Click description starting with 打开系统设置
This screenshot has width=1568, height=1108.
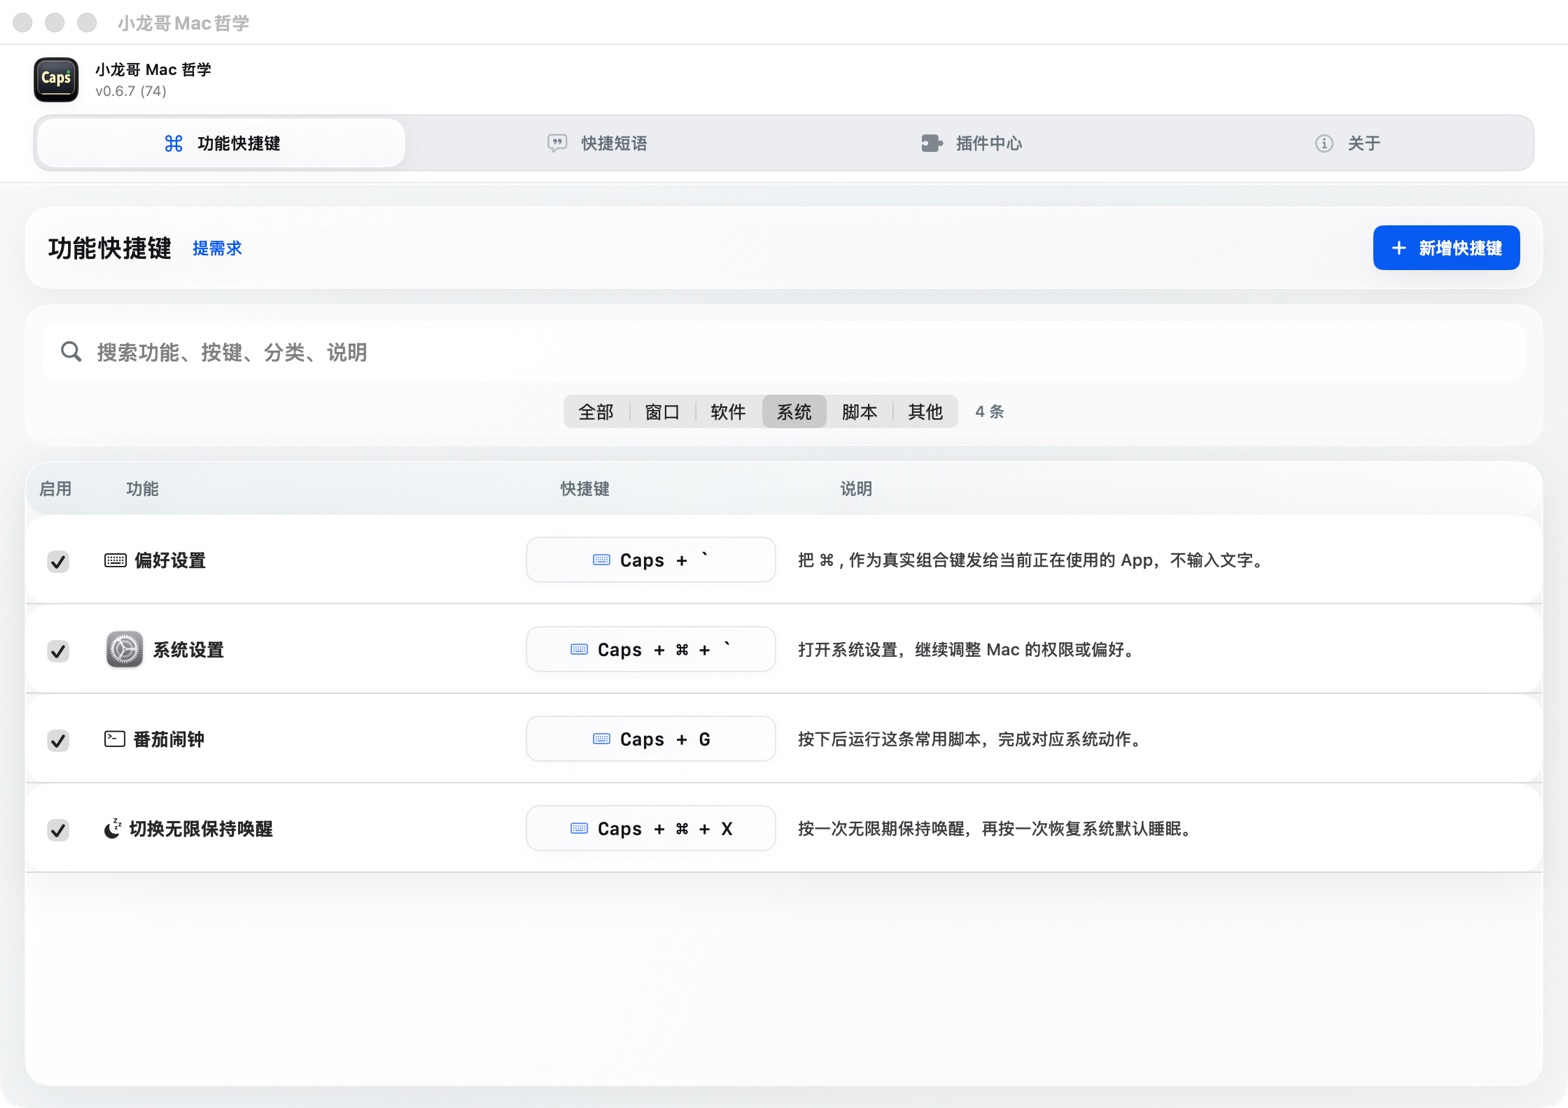(x=969, y=650)
